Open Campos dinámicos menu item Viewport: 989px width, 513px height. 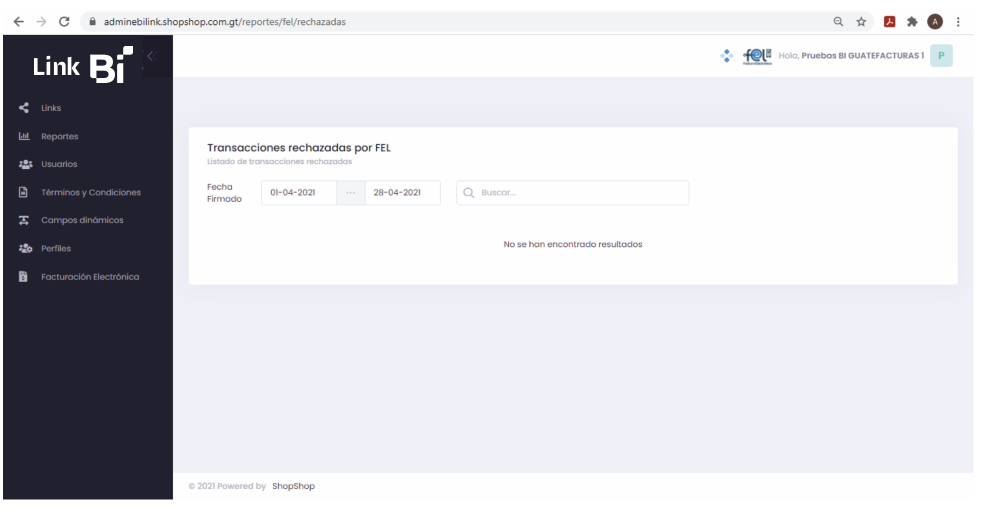pos(82,220)
